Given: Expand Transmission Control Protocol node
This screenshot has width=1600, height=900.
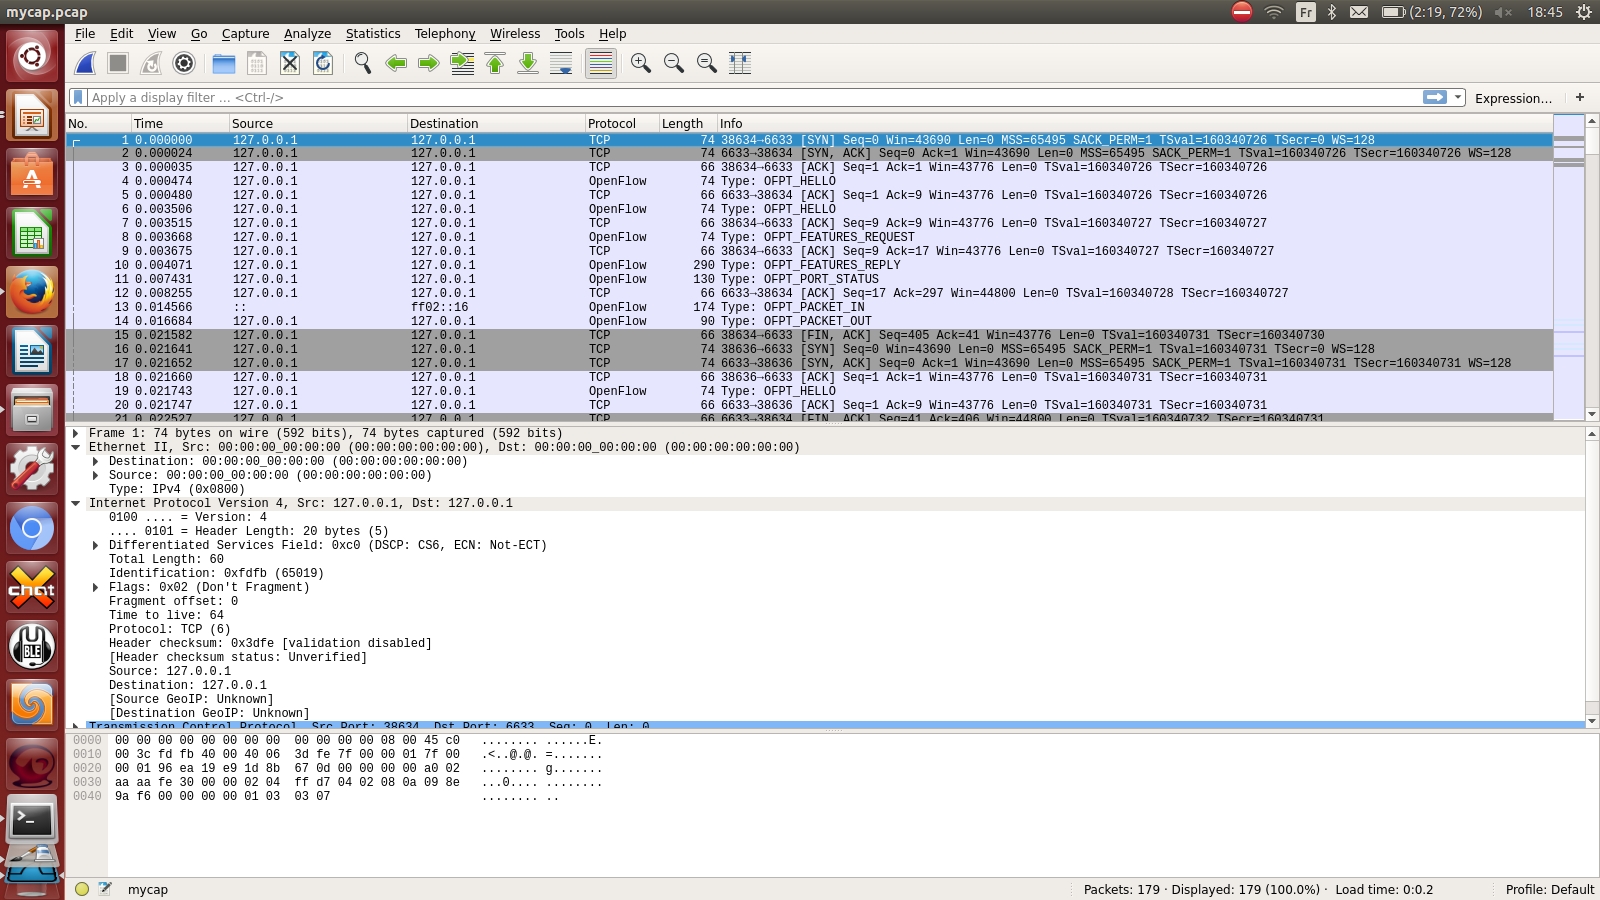Looking at the screenshot, I should [x=75, y=726].
